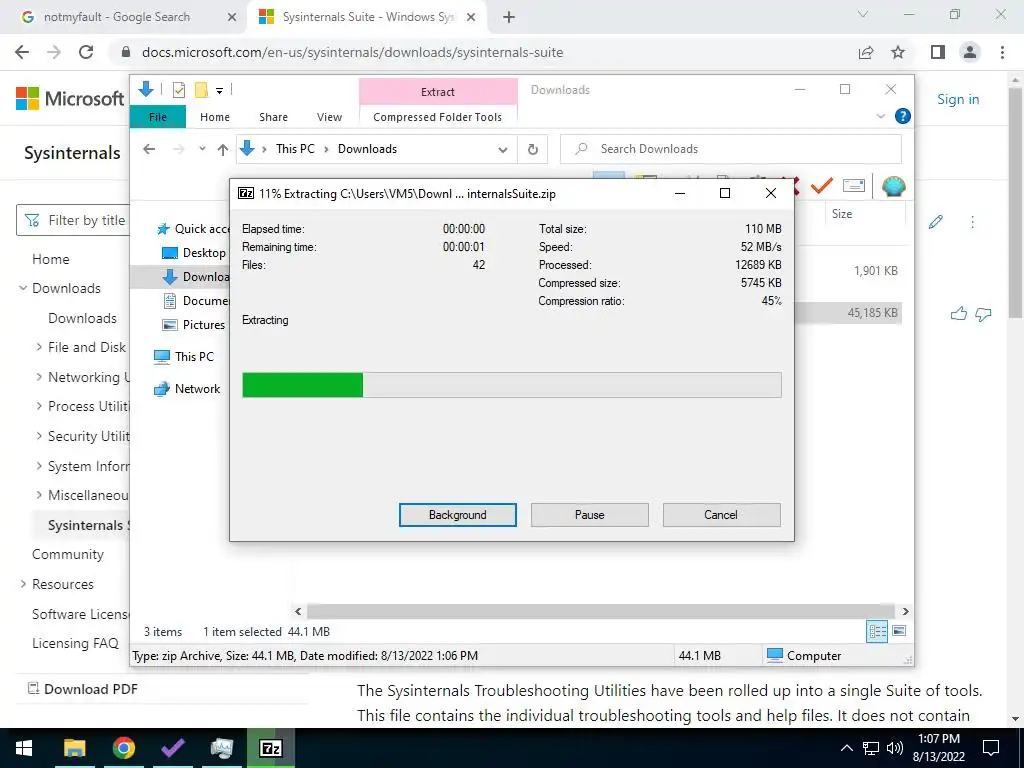
Task: Click Downloads in the address breadcrumb
Action: [x=367, y=148]
